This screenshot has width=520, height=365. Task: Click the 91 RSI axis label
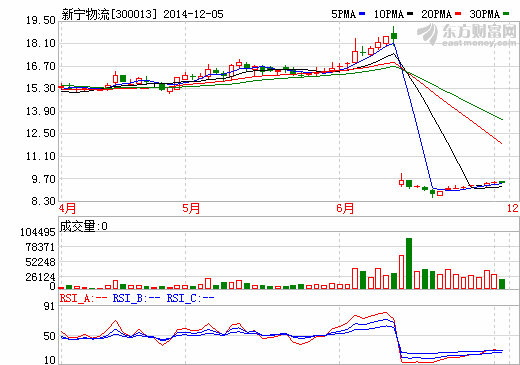[x=49, y=306]
